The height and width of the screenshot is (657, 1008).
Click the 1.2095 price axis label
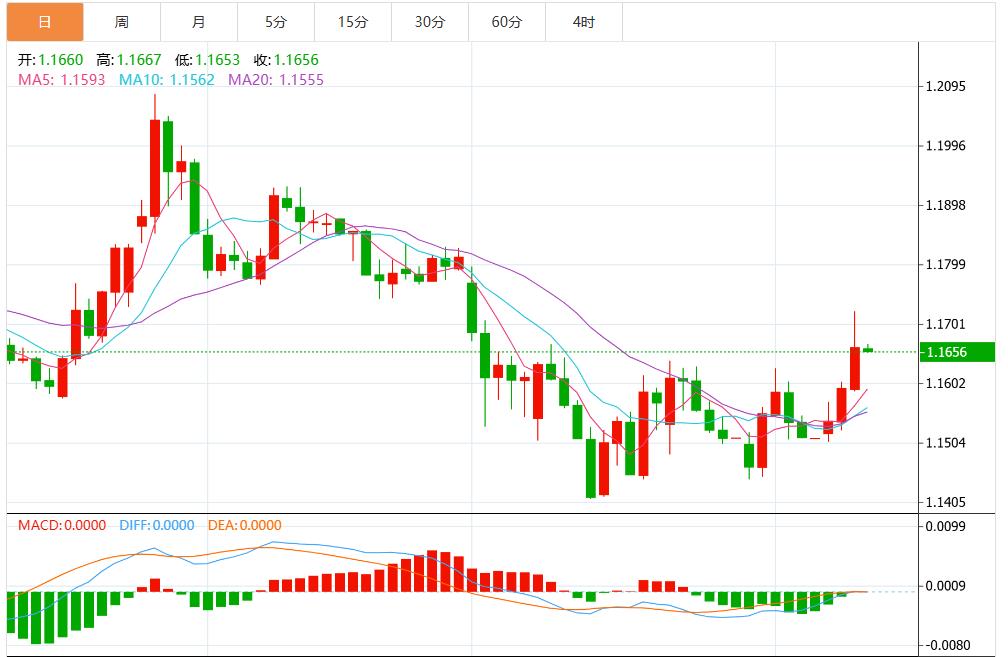pyautogui.click(x=945, y=87)
